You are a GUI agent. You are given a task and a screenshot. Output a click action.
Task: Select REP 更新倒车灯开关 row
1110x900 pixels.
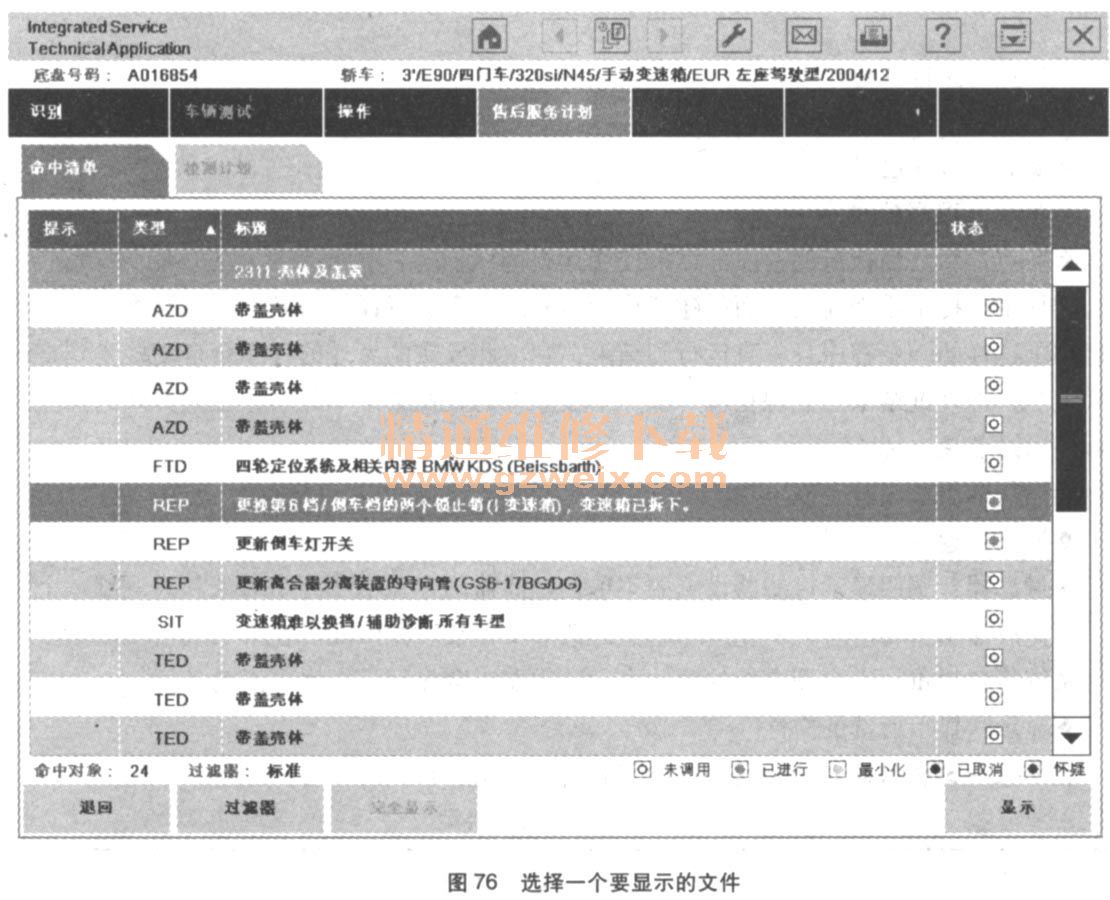(539, 543)
